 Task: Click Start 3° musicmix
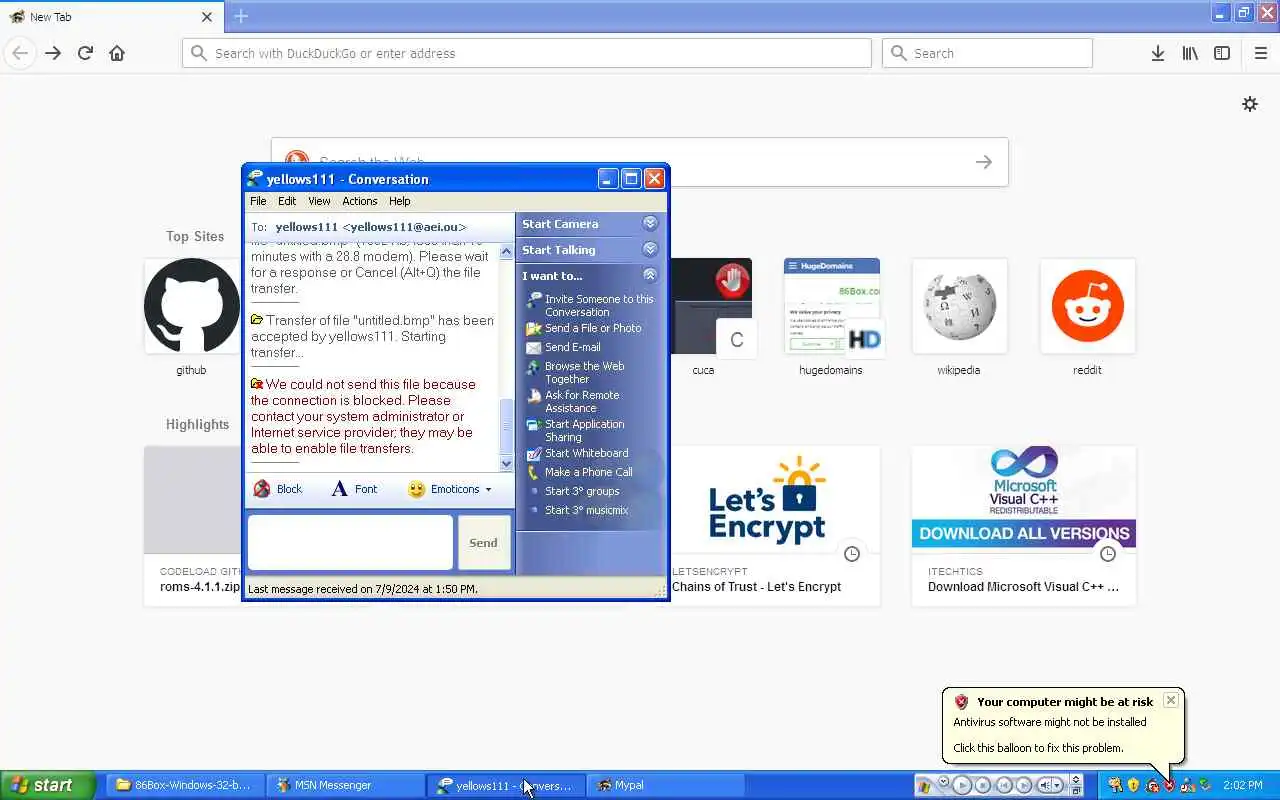point(578,510)
